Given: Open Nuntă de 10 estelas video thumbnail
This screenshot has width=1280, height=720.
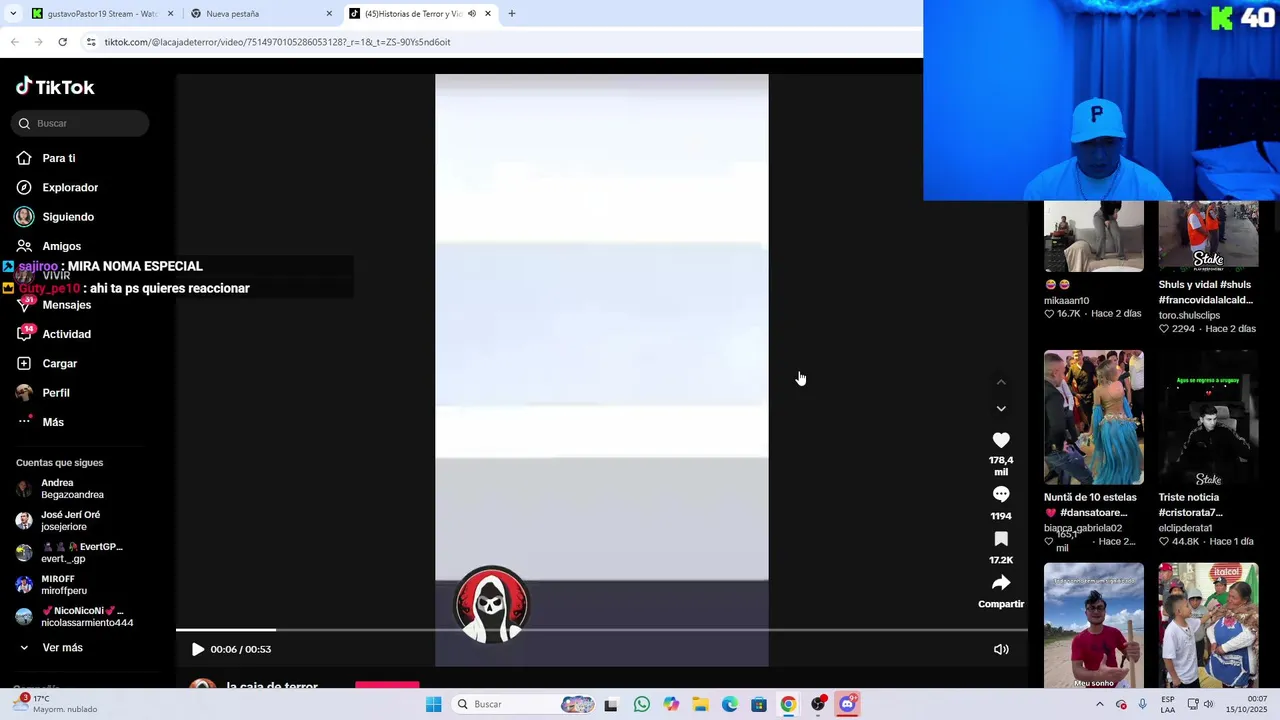Looking at the screenshot, I should tap(1094, 417).
